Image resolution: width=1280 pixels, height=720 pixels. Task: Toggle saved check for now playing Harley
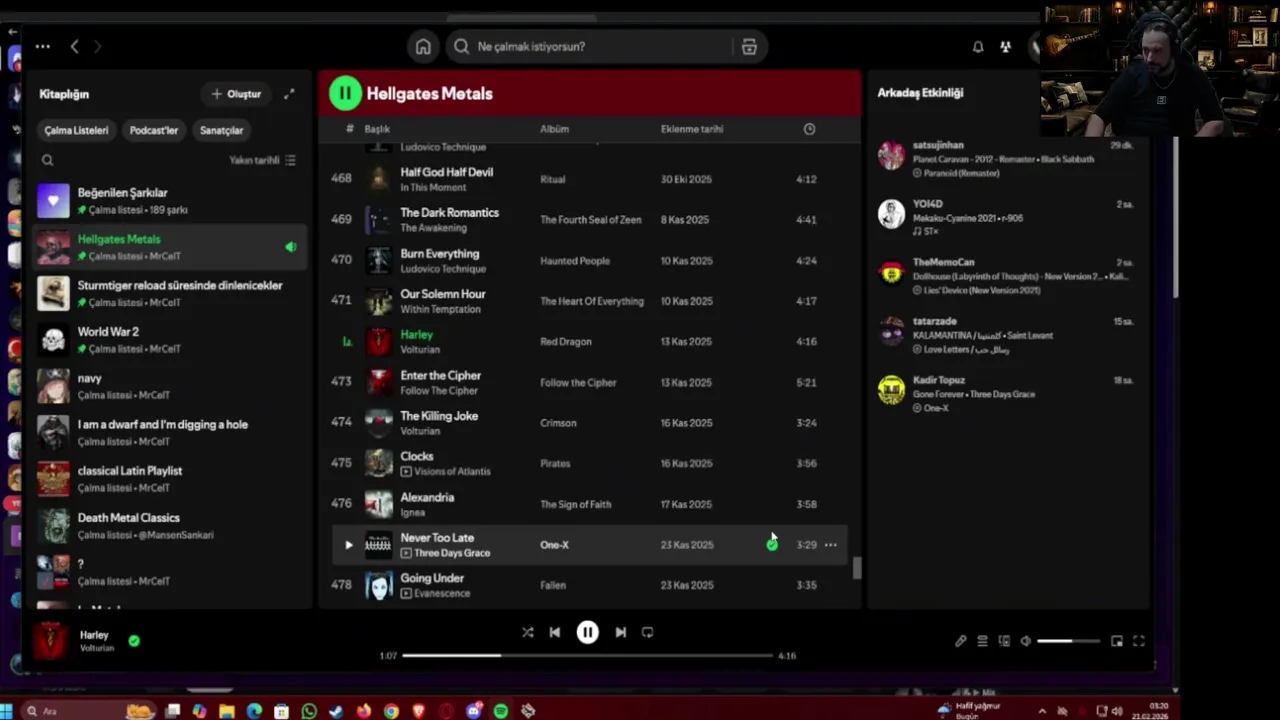[134, 641]
